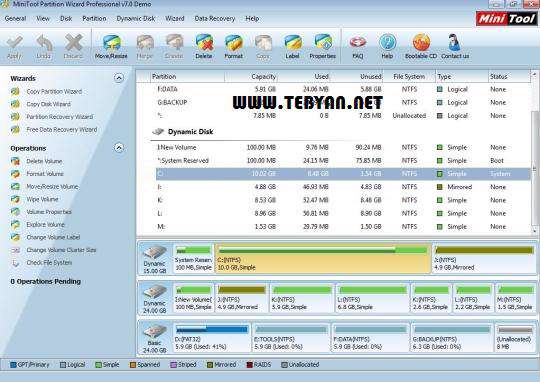Screen dimensions: 540x382
Task: Select the Unallocated 8 MB block
Action: click(x=515, y=338)
